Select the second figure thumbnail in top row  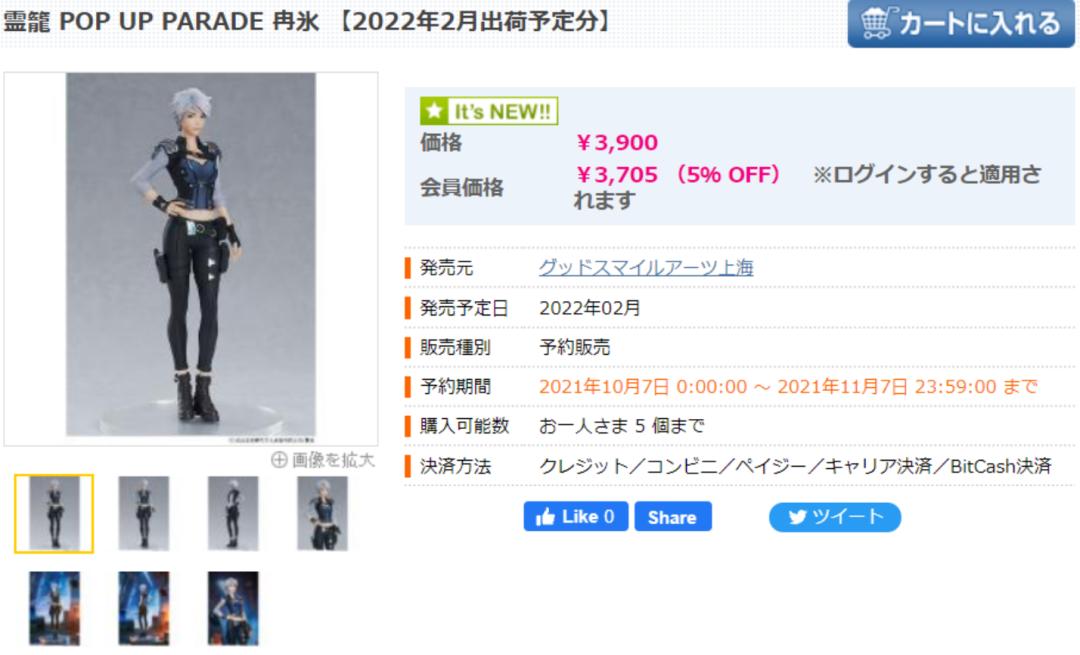click(x=143, y=514)
